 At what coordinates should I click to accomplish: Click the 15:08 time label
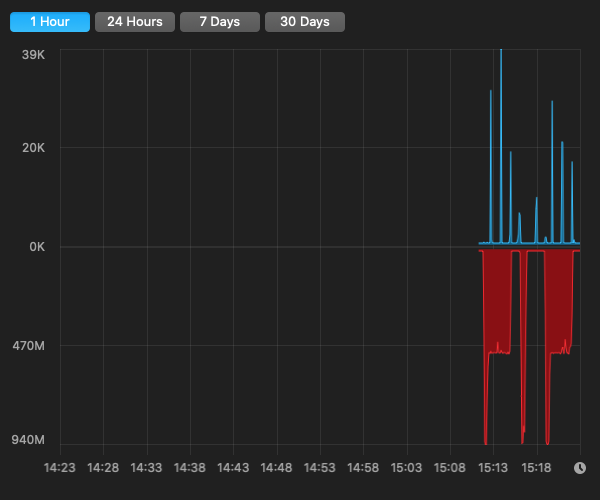[x=450, y=467]
